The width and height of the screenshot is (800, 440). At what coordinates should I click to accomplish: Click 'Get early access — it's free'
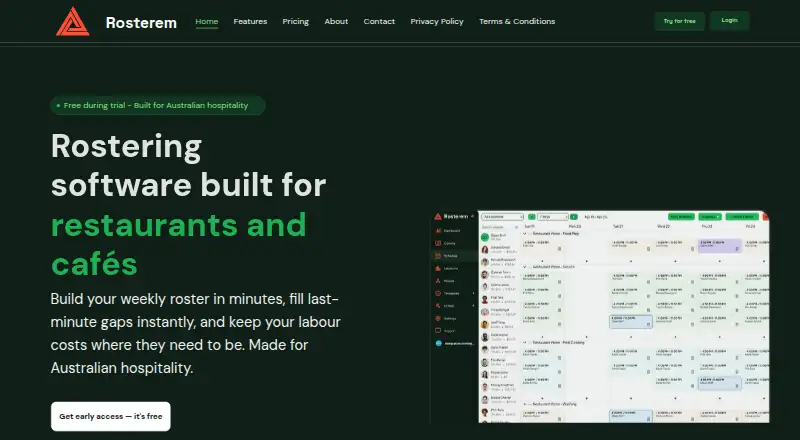click(111, 417)
